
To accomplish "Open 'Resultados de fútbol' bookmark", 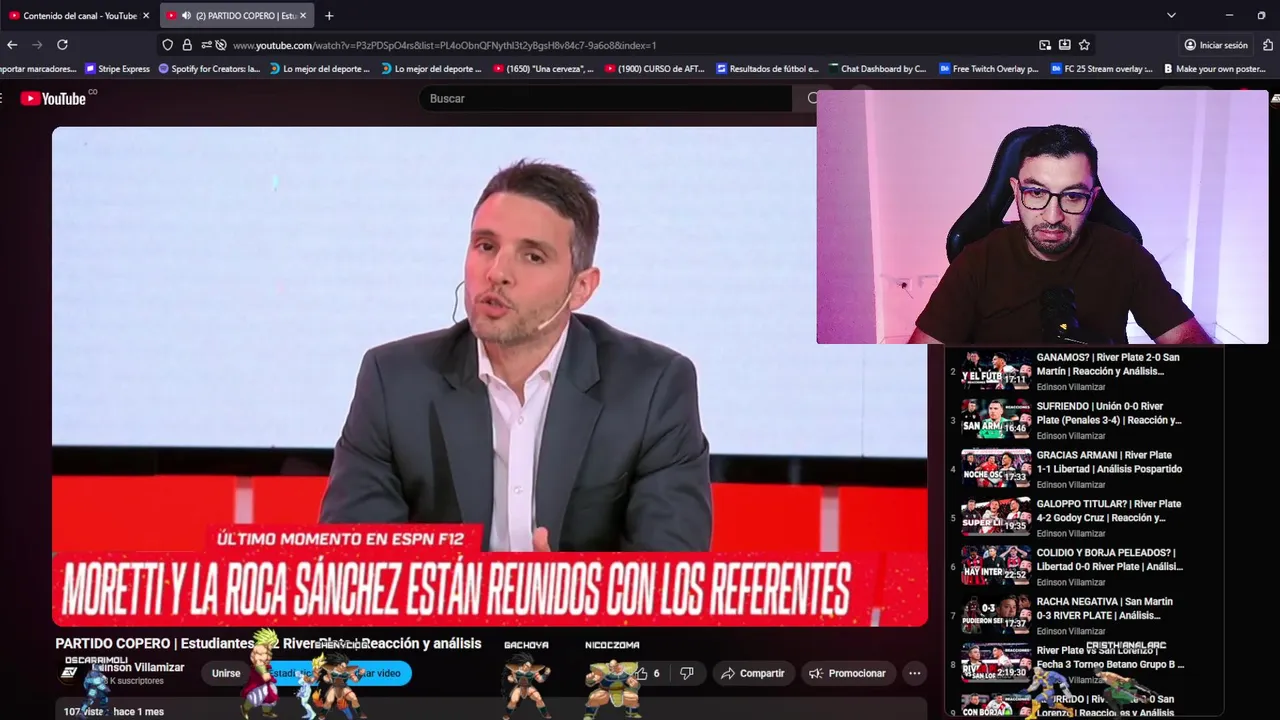I will (767, 69).
